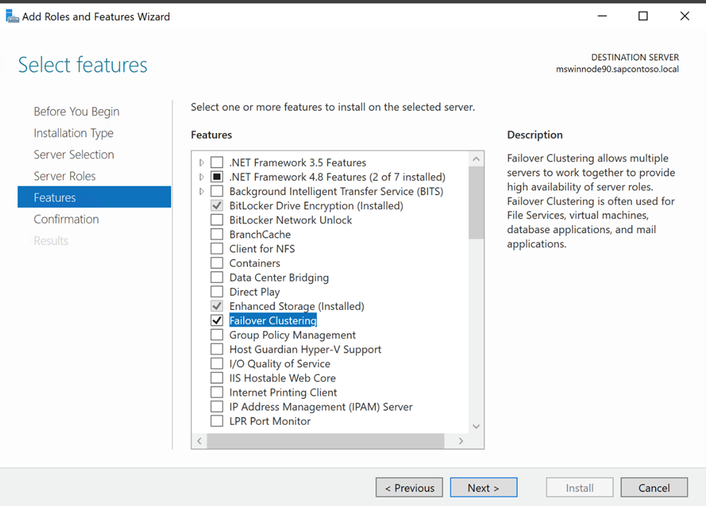
Task: Click the Next button
Action: (x=484, y=488)
